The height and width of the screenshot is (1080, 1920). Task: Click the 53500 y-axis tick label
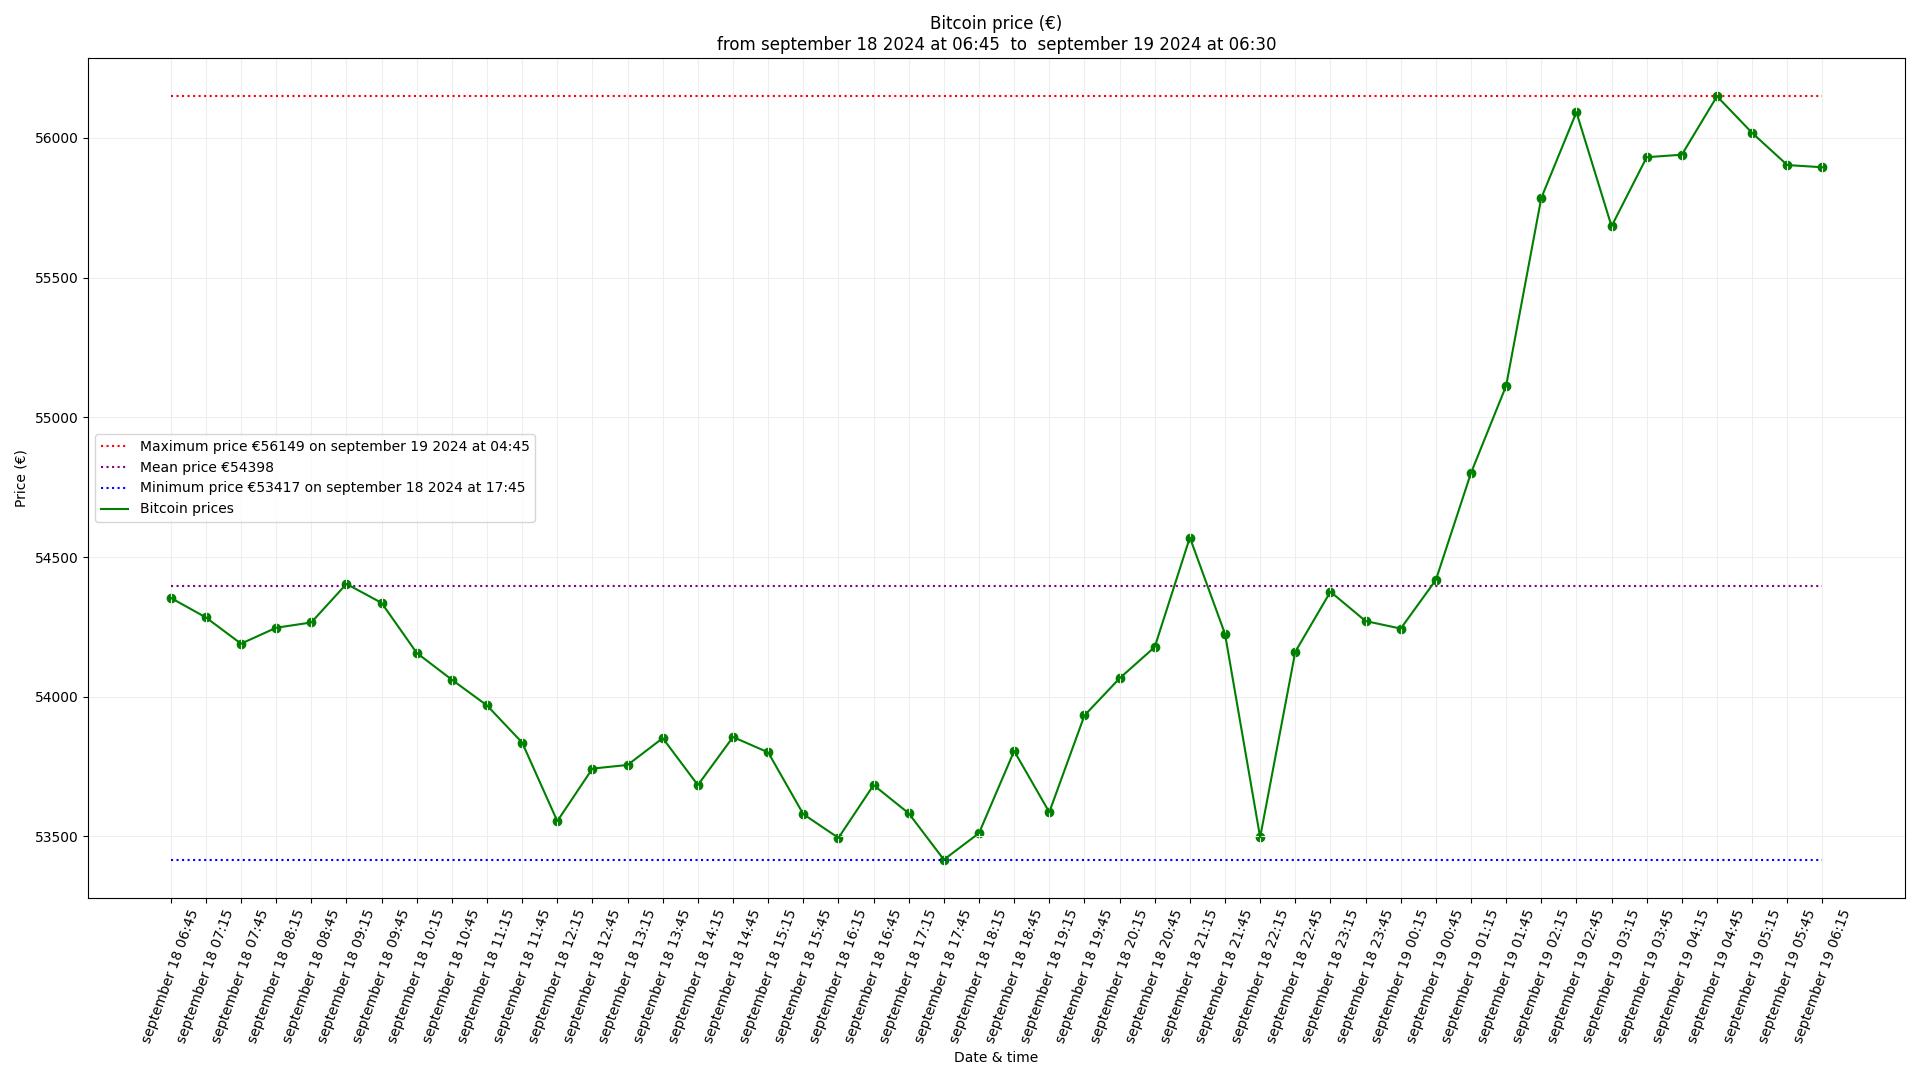pyautogui.click(x=56, y=837)
